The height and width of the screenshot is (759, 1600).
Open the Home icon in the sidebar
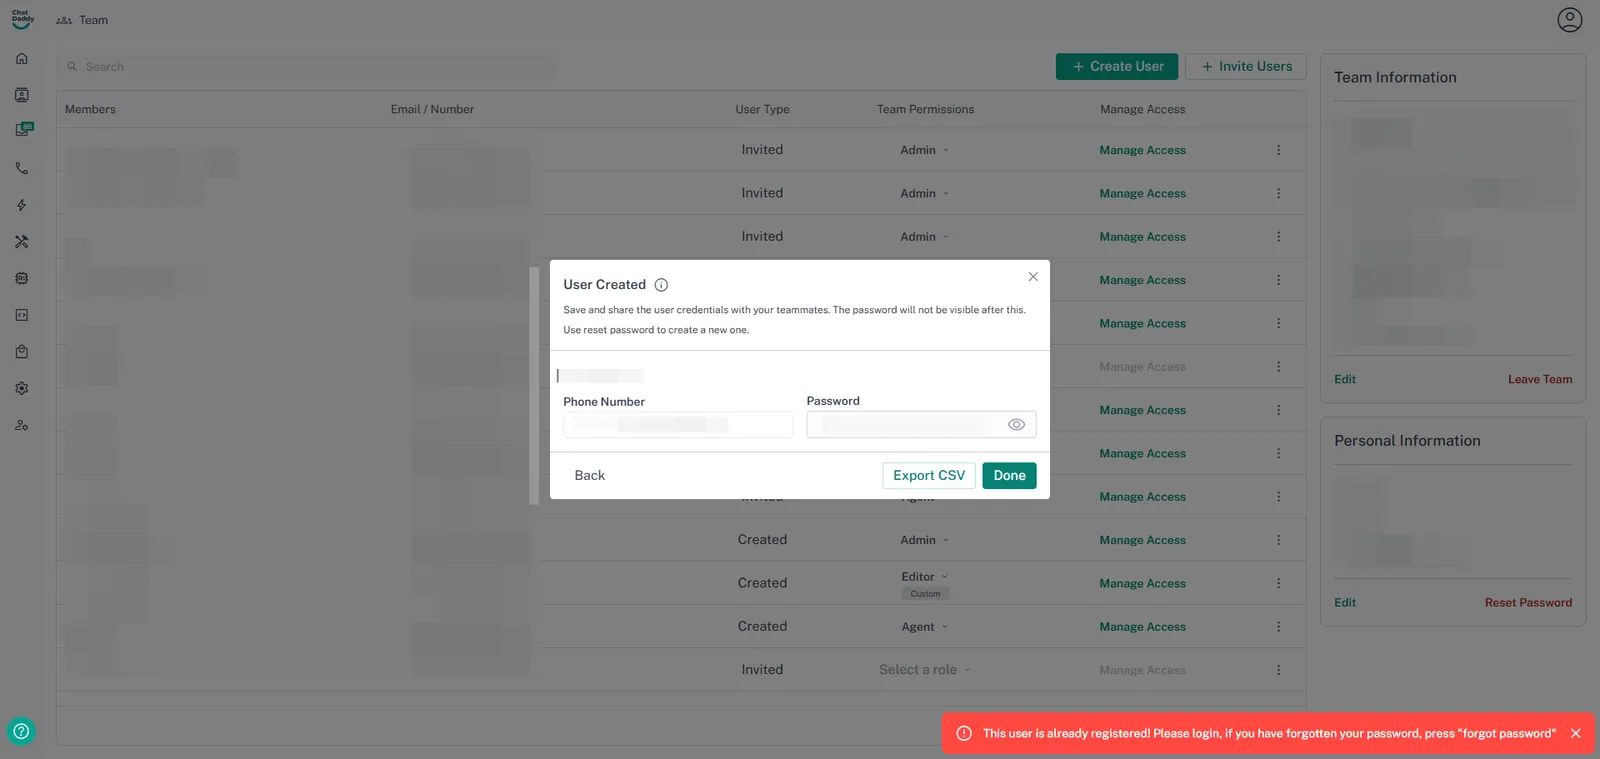pyautogui.click(x=22, y=59)
